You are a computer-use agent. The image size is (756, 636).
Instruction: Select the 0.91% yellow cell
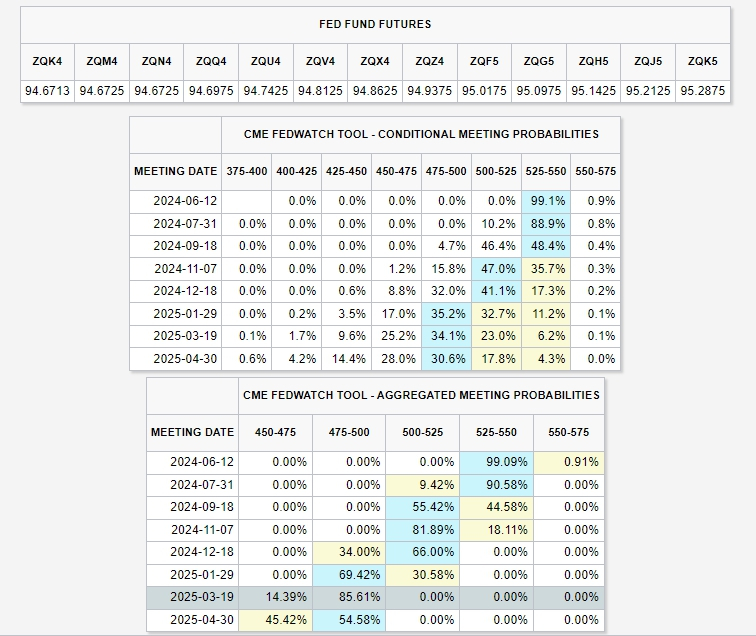[x=569, y=462]
